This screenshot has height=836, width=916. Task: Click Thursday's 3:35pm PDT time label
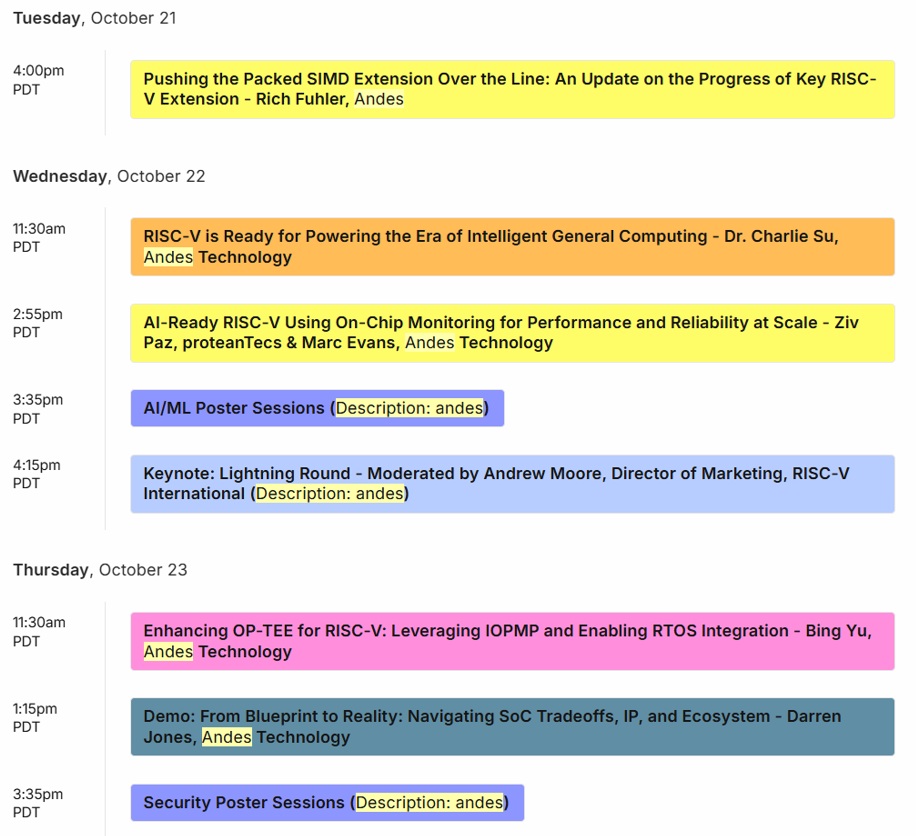click(38, 802)
